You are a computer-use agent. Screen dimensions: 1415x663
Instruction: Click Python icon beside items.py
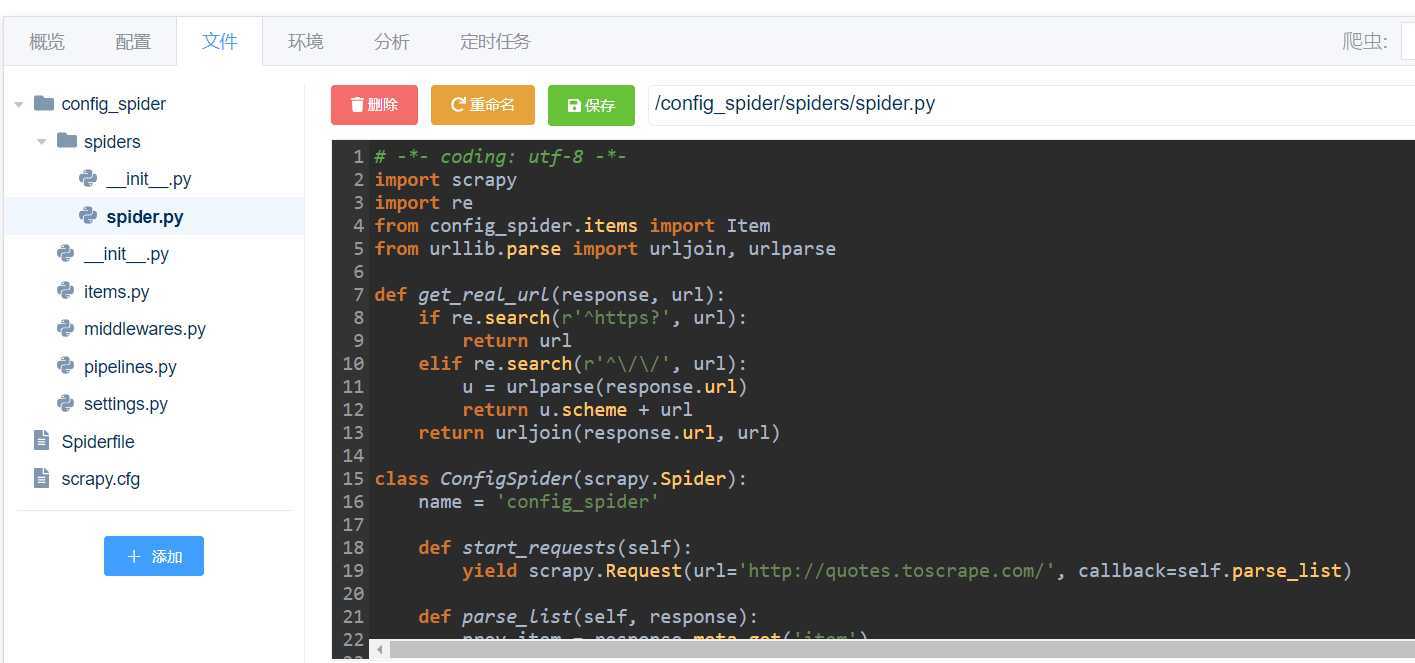(x=66, y=290)
